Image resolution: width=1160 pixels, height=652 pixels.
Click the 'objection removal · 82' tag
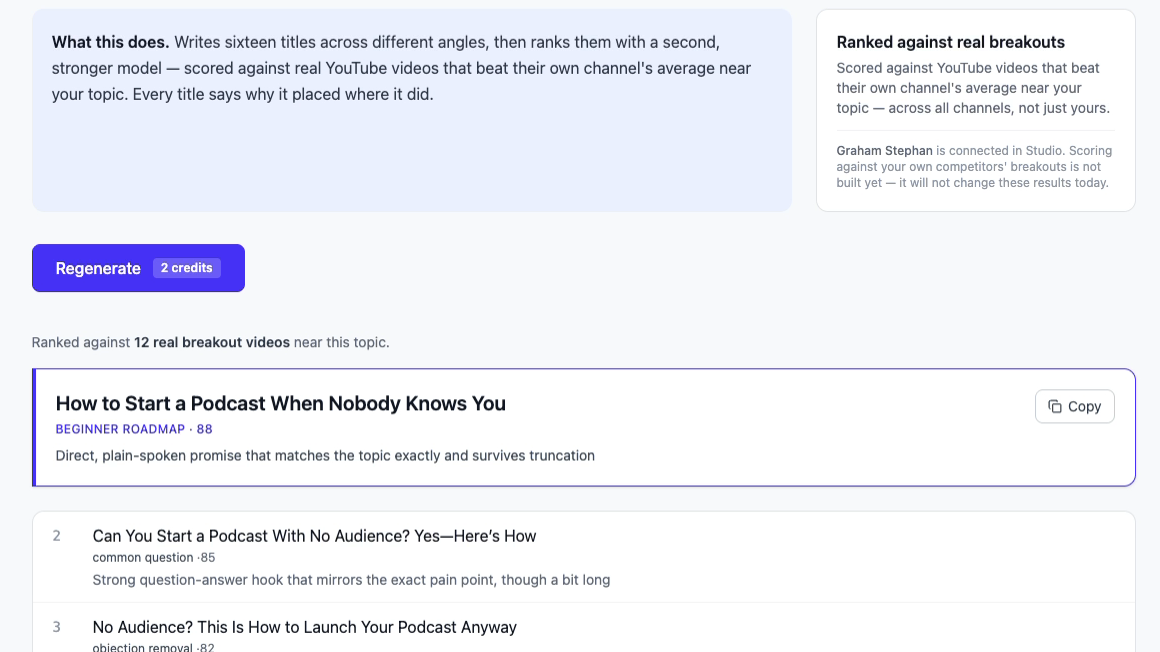point(153,647)
